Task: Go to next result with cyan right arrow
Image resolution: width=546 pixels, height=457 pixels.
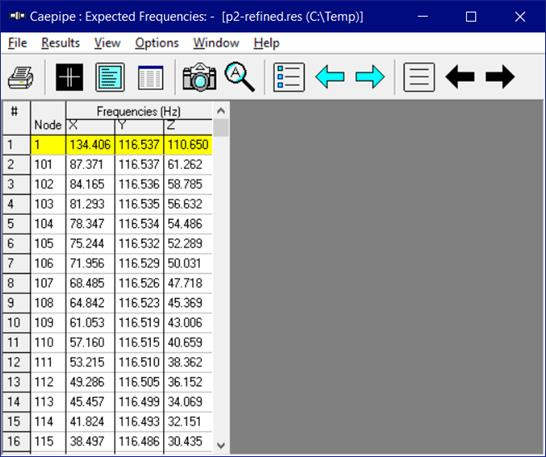Action: coord(370,77)
